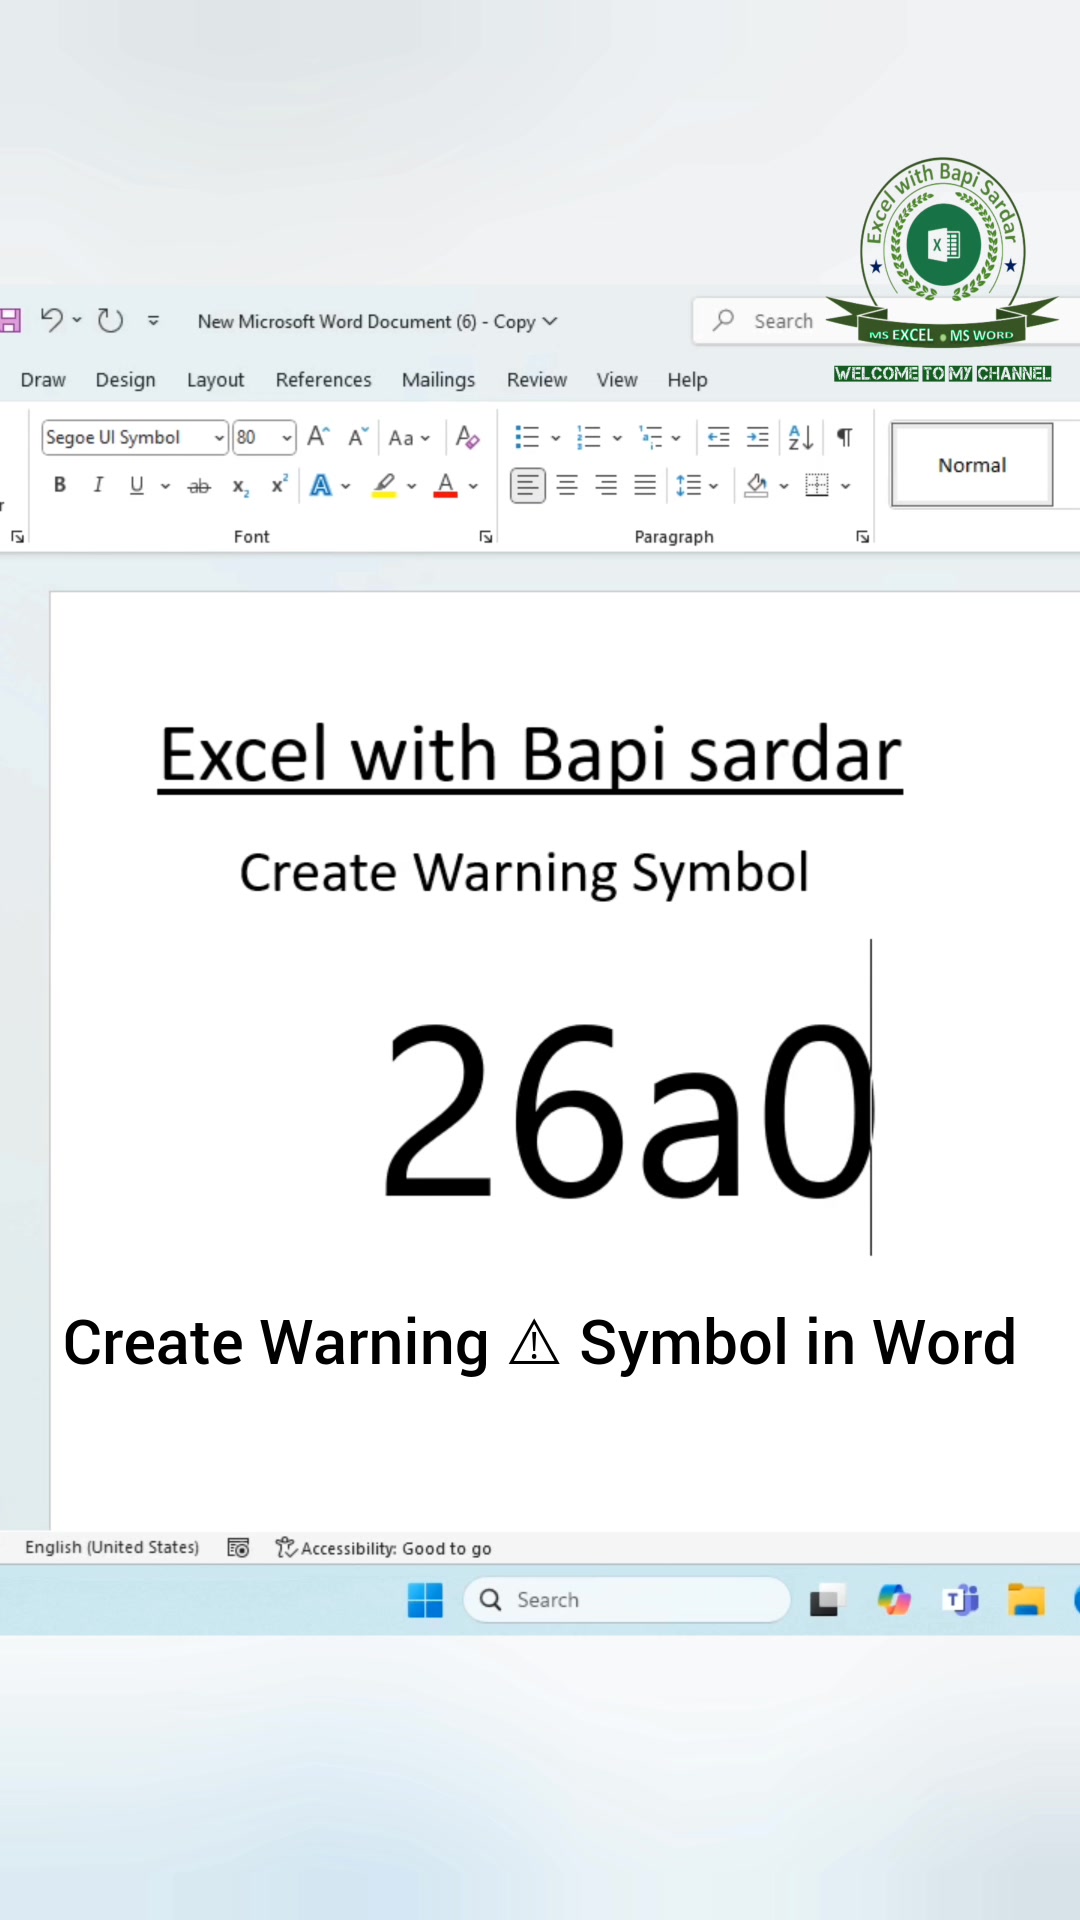
Task: Apply yellow text highlight color
Action: (x=384, y=486)
